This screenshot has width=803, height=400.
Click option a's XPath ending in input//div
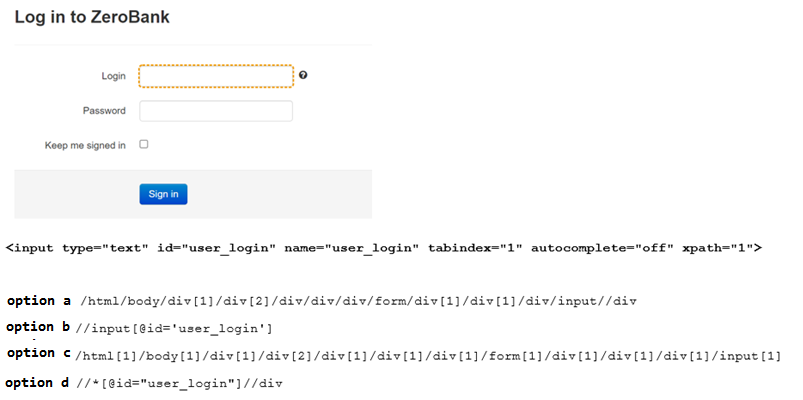coord(358,302)
